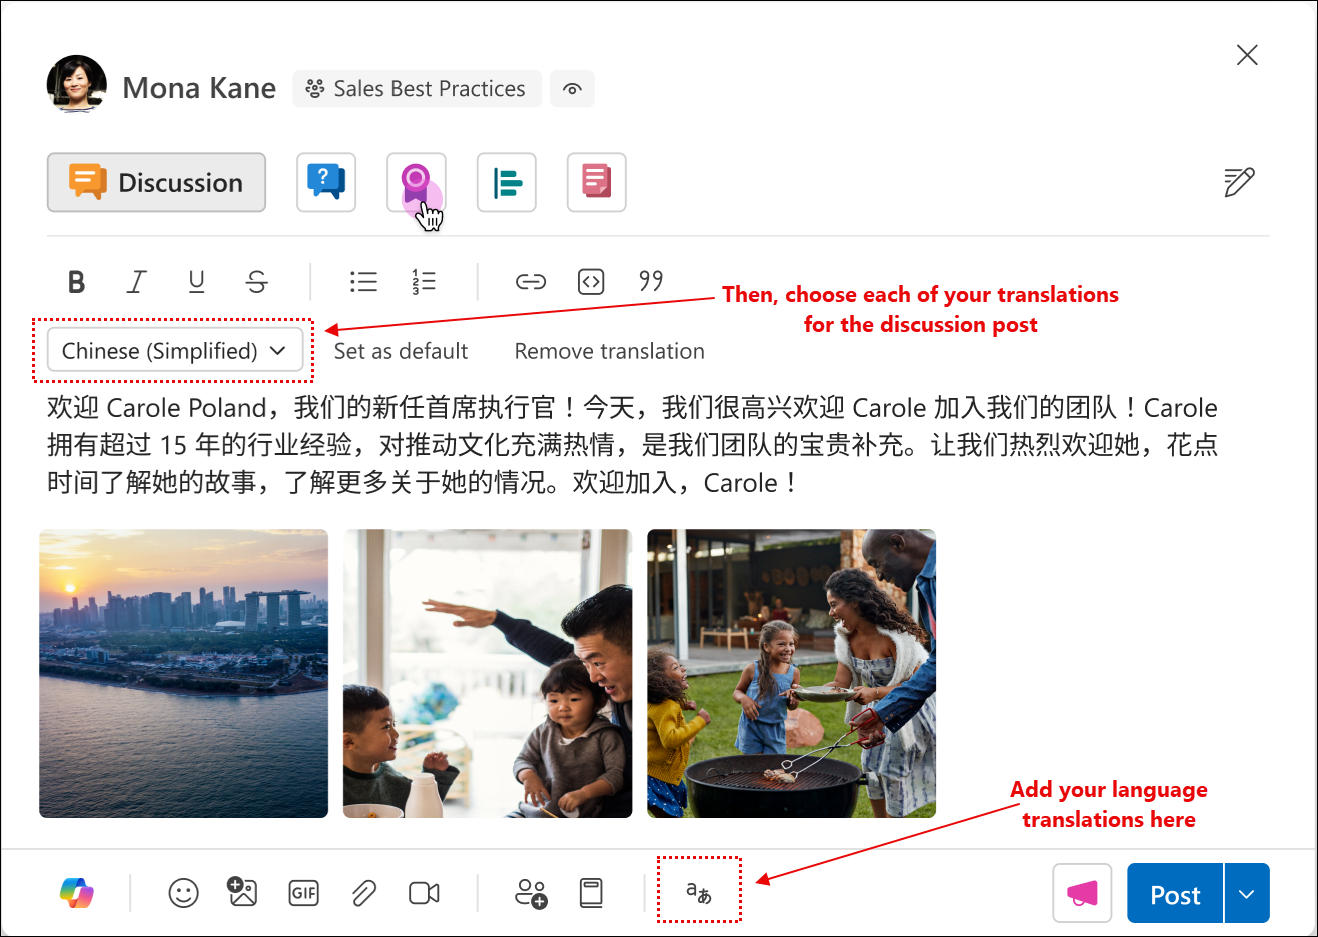Select the Question post type
The width and height of the screenshot is (1318, 937).
point(326,182)
